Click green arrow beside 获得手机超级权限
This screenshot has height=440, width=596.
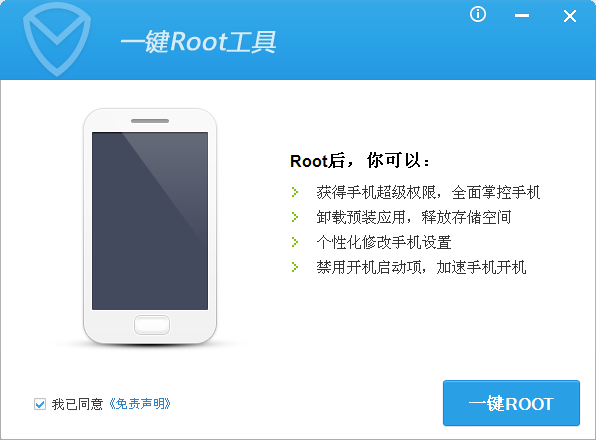pyautogui.click(x=295, y=192)
